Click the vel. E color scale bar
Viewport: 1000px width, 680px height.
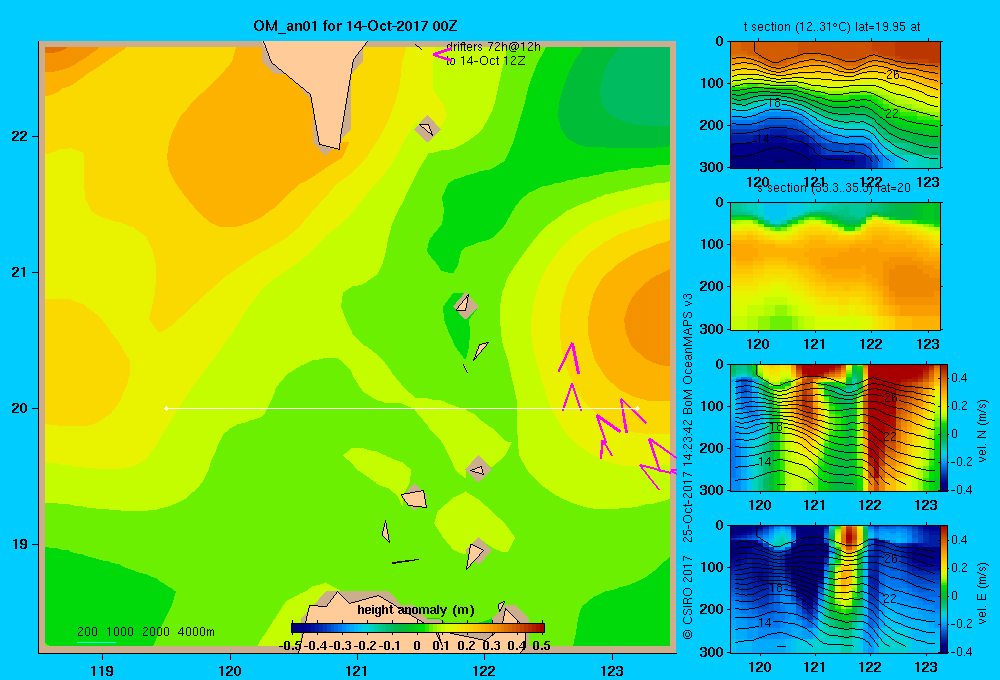[945, 589]
